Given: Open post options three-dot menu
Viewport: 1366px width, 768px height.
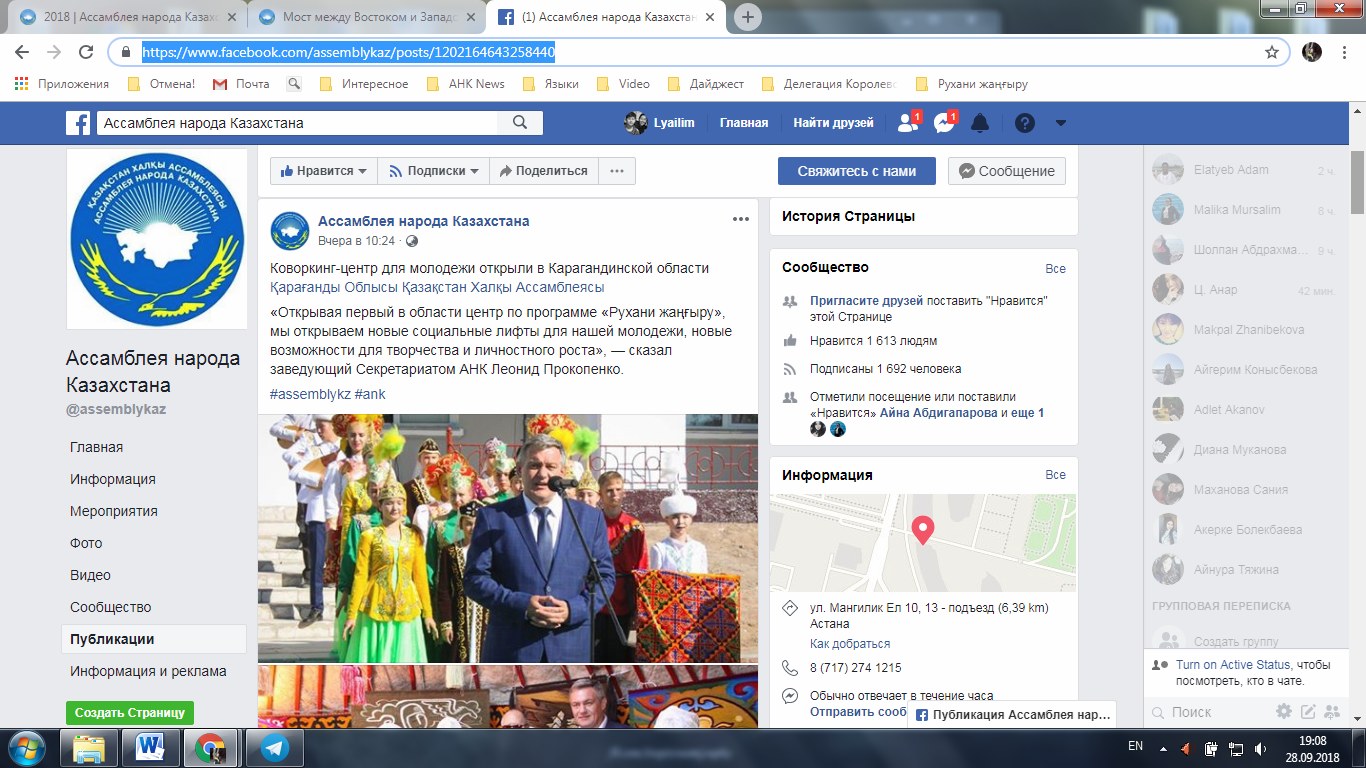Looking at the screenshot, I should click(x=741, y=219).
